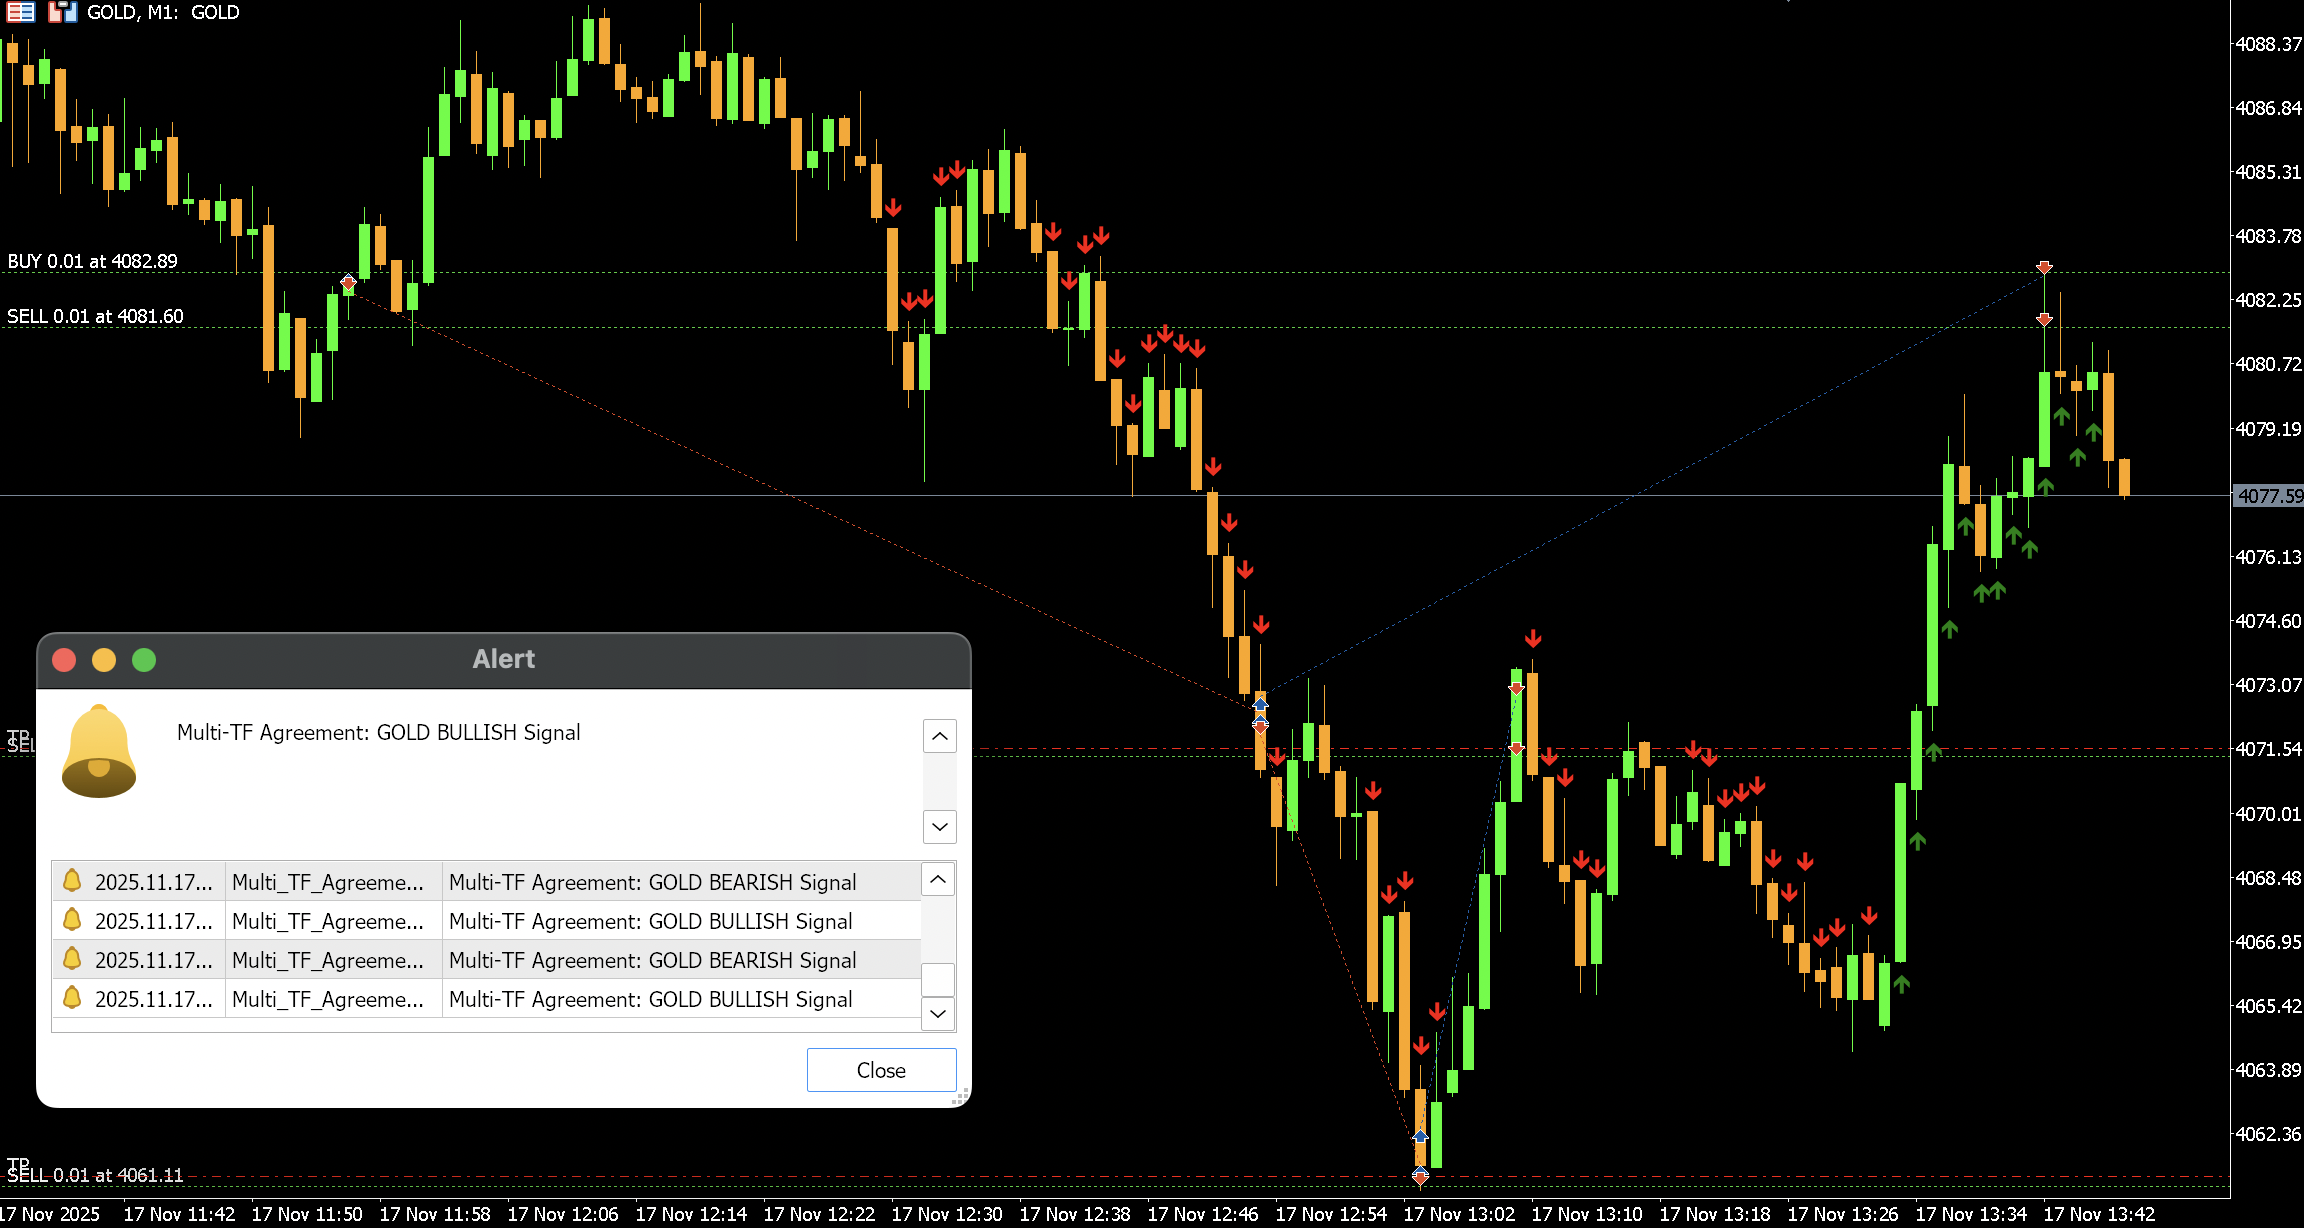The height and width of the screenshot is (1228, 2304).
Task: Click the BUY 0.01 at 4082.89 label
Action: (x=93, y=261)
